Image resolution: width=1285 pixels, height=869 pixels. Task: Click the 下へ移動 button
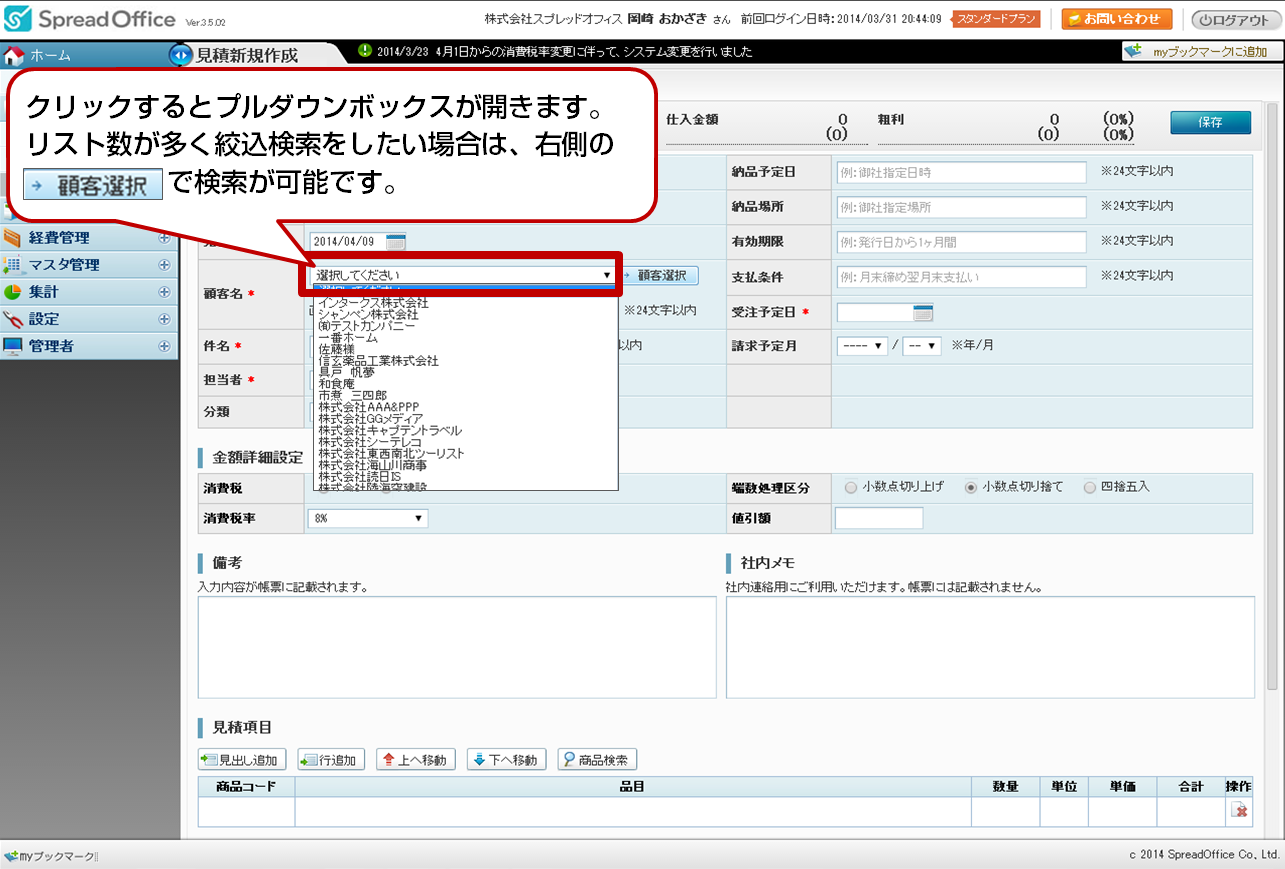click(x=507, y=760)
